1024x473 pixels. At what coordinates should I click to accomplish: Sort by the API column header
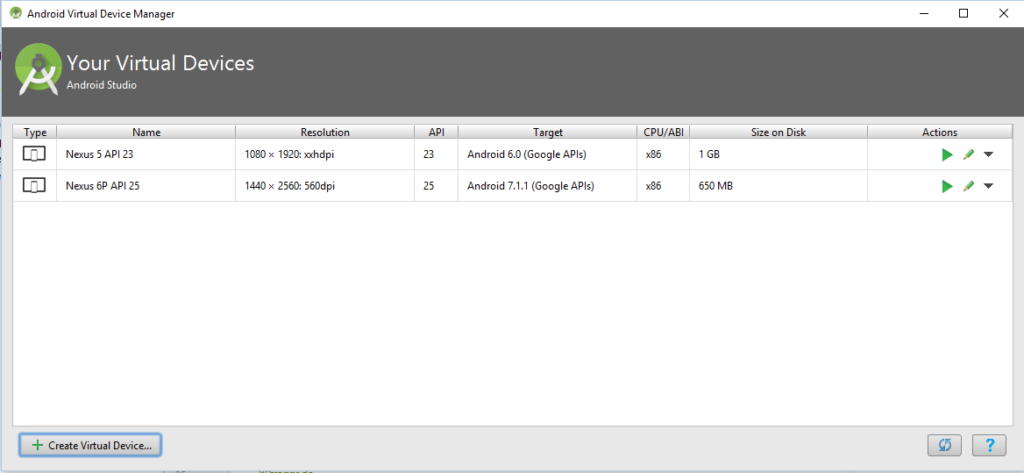point(436,132)
